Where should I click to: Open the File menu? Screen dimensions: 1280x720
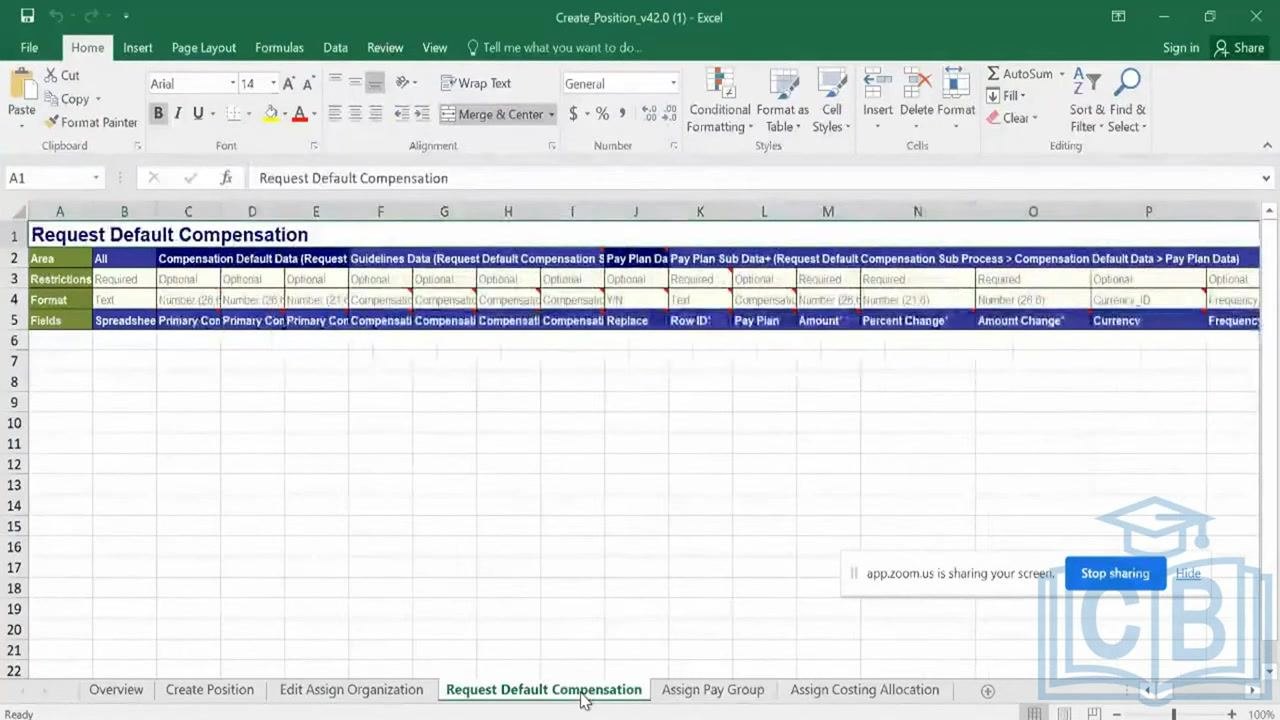tap(29, 47)
